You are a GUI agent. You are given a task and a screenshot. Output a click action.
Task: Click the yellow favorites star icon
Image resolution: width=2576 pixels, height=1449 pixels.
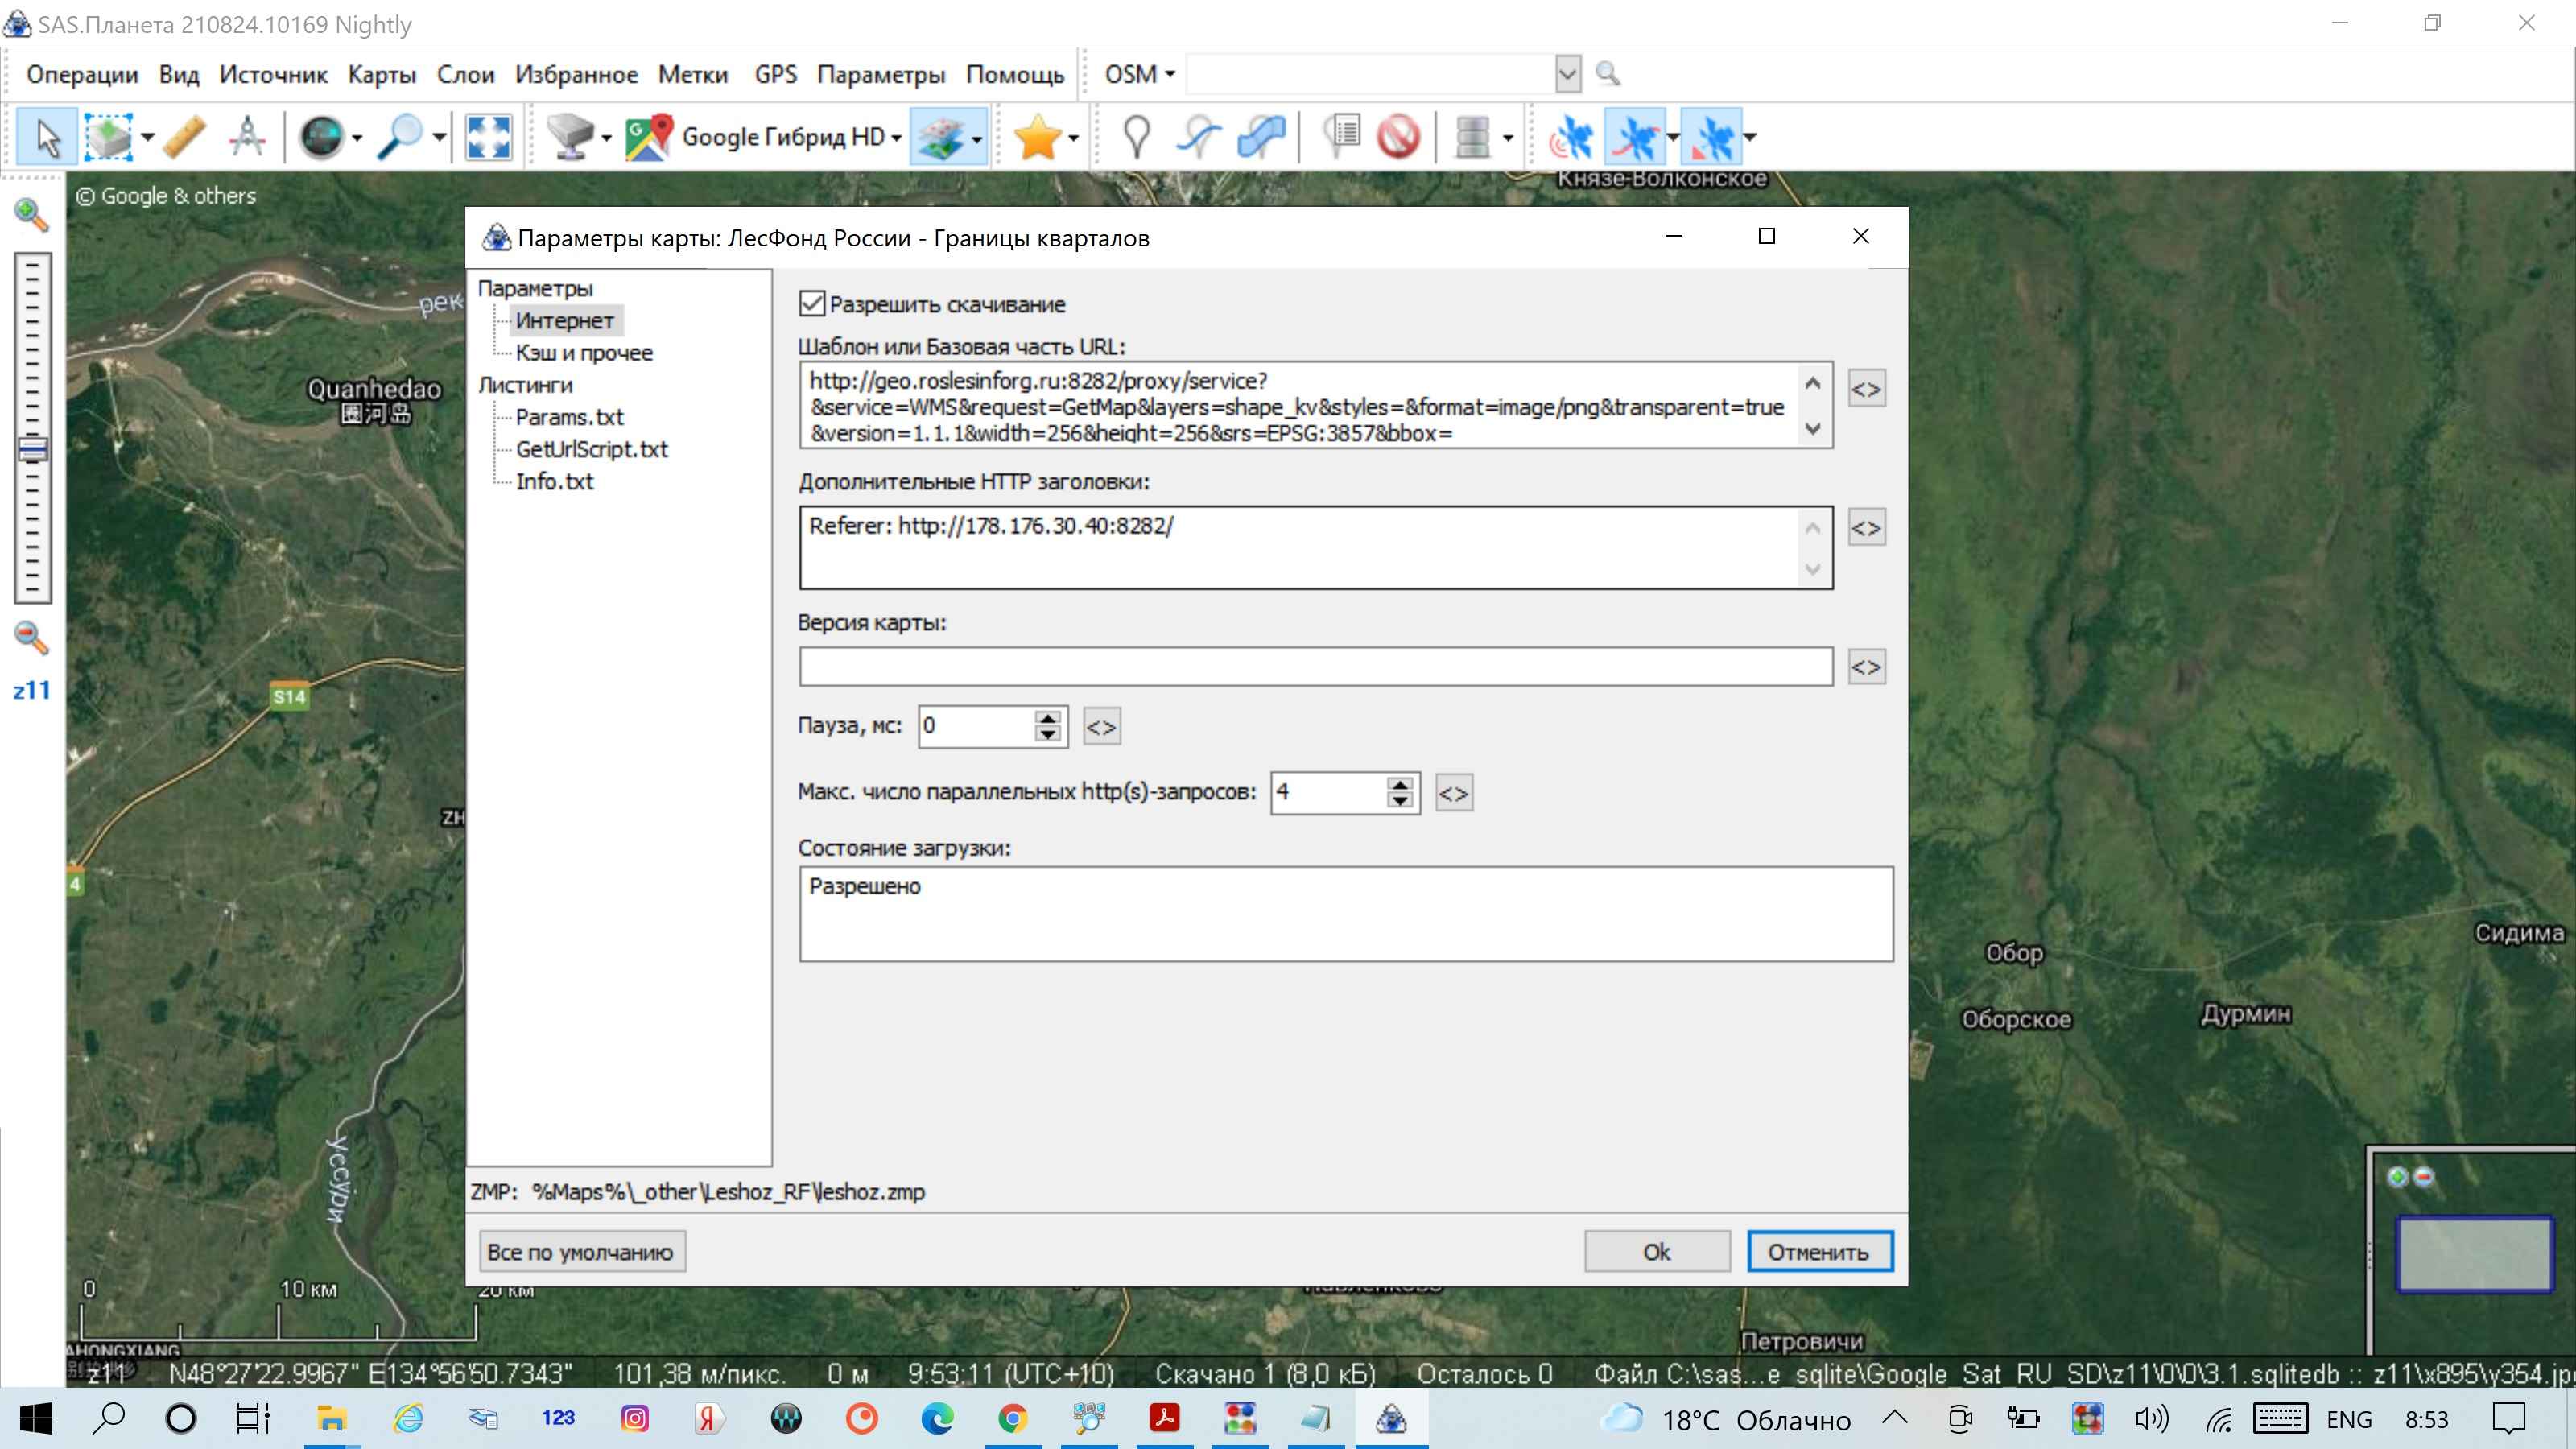point(1037,137)
